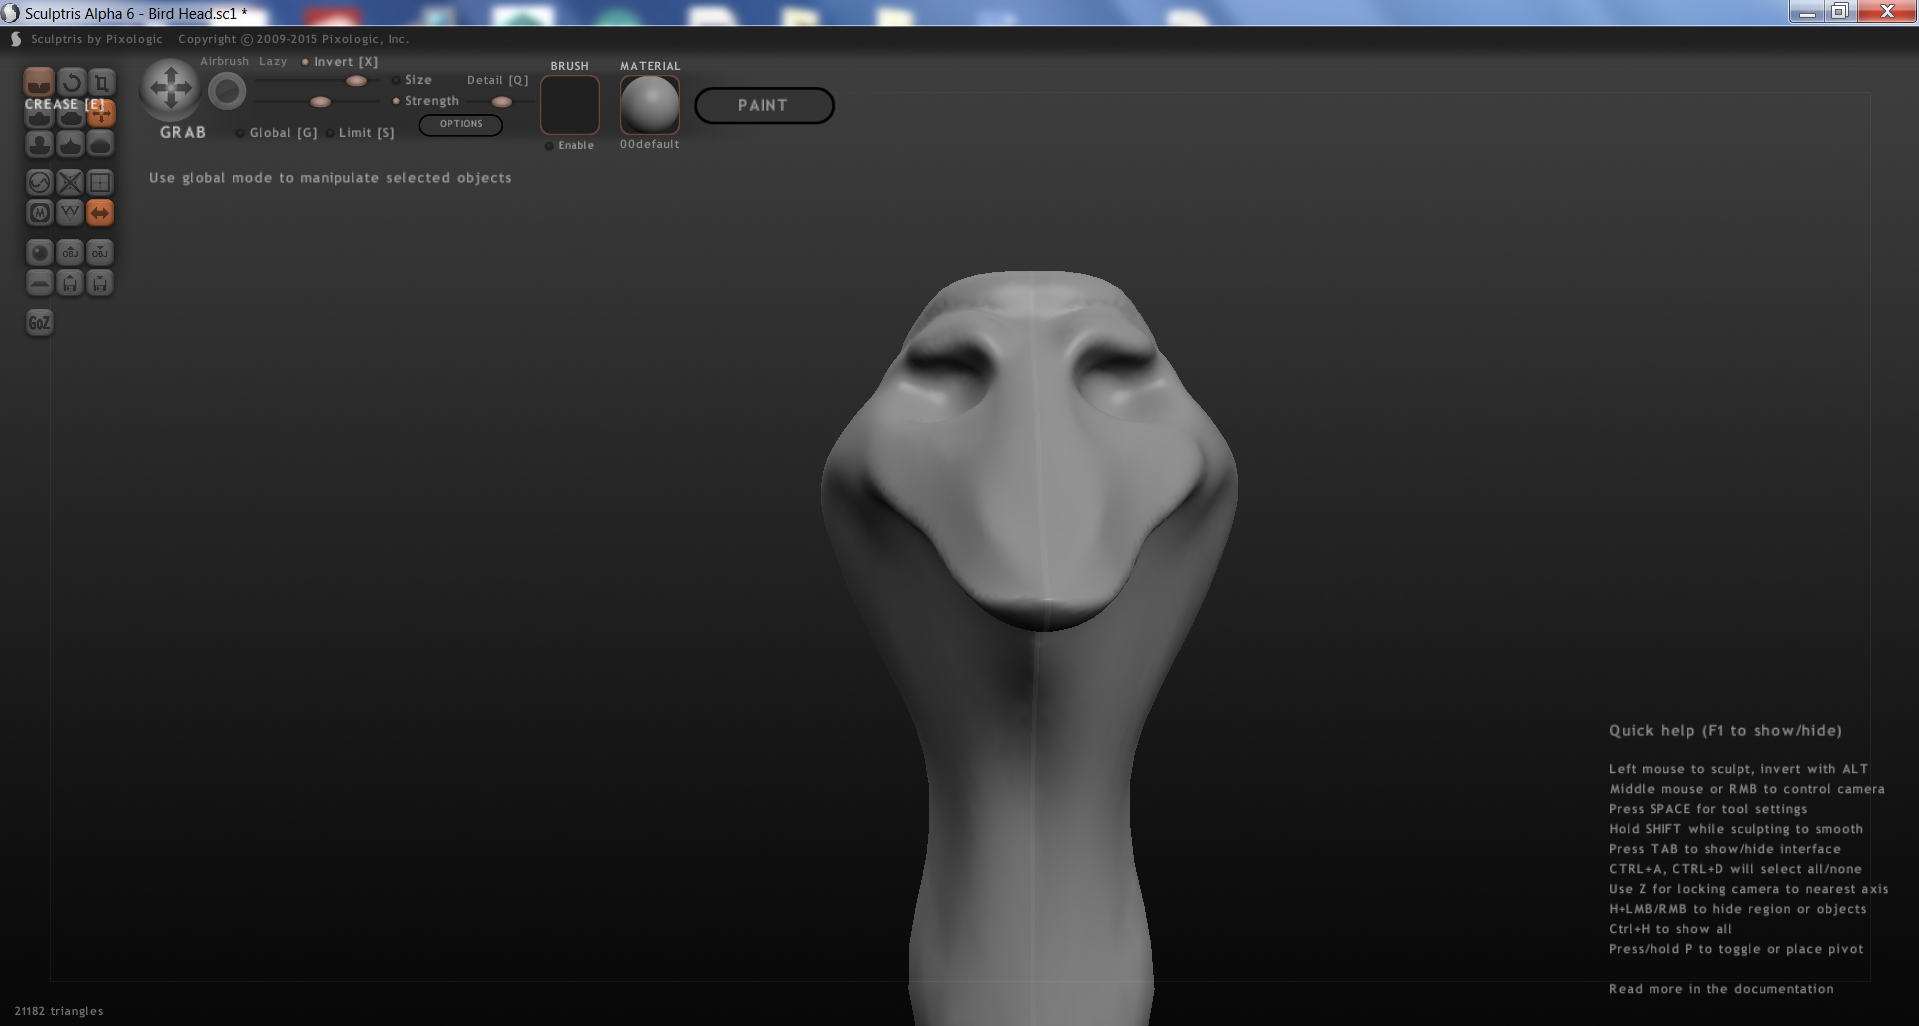Viewport: 1919px width, 1026px height.
Task: Click the Strength slider handle
Action: tap(320, 102)
